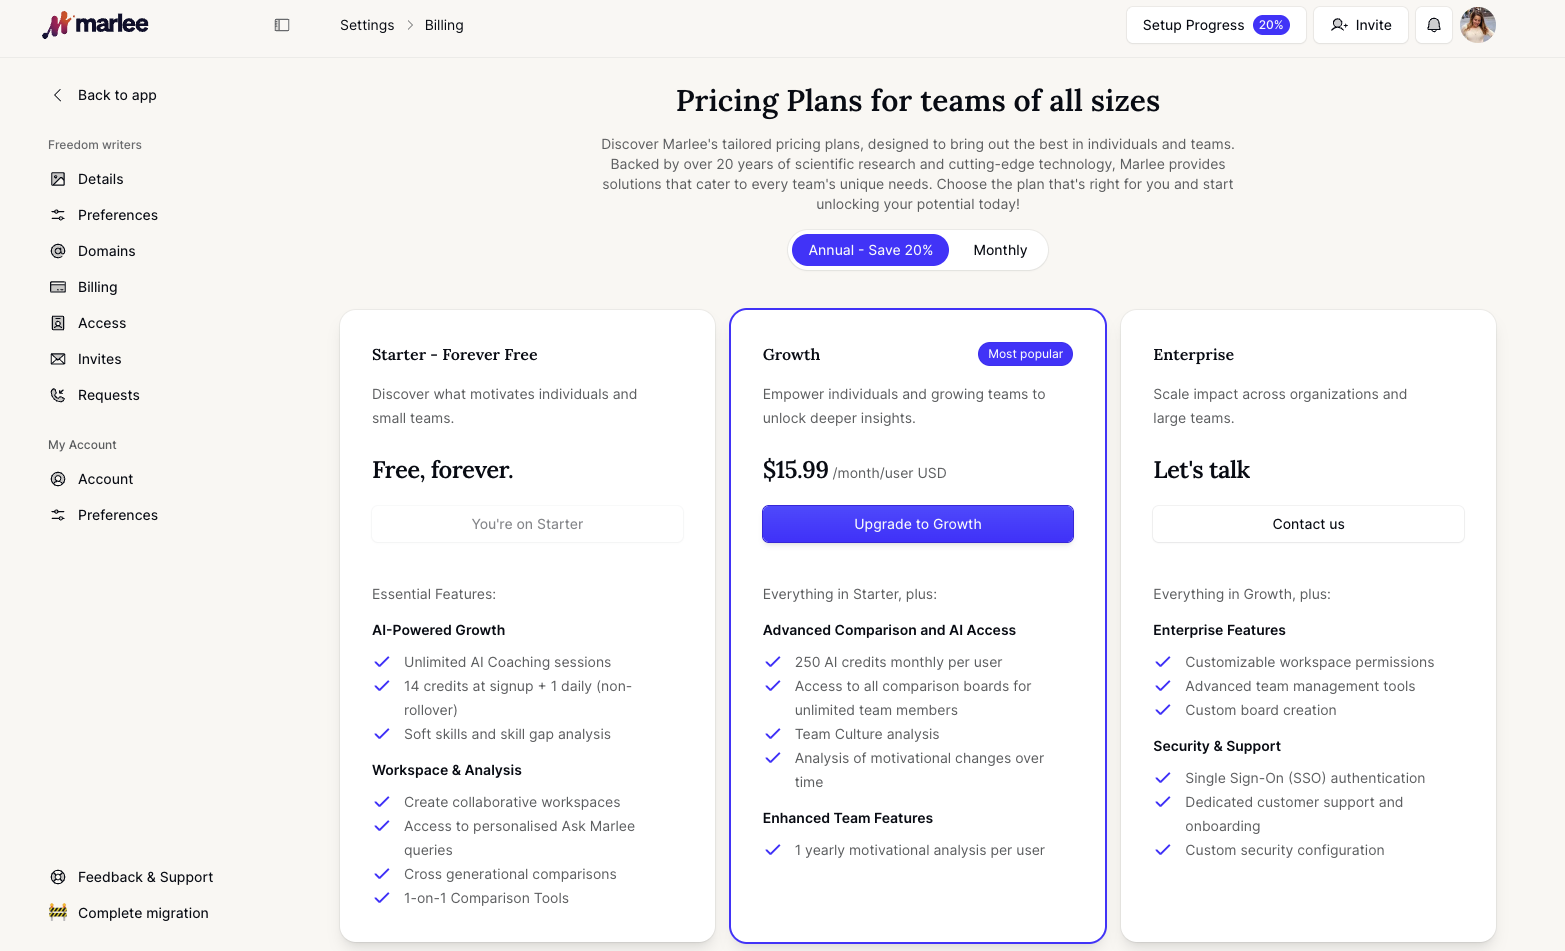Viewport: 1565px width, 951px height.
Task: Select Billing in the sidebar
Action: (x=97, y=287)
